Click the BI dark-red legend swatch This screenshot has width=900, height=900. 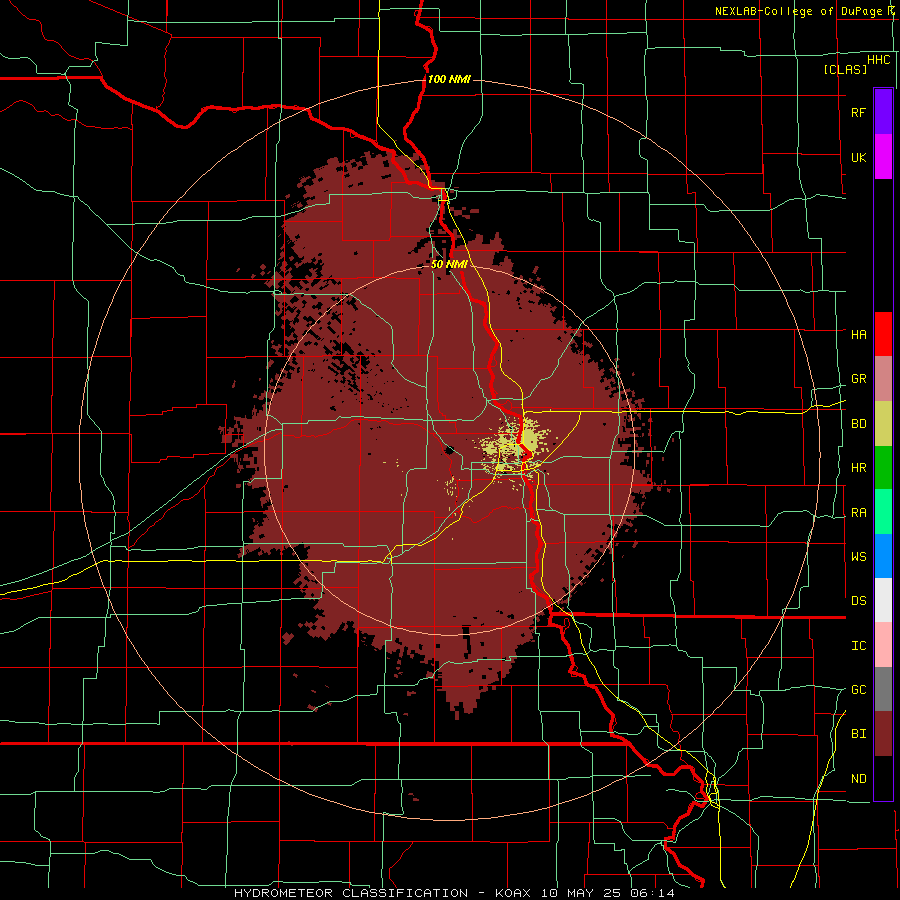pyautogui.click(x=883, y=734)
